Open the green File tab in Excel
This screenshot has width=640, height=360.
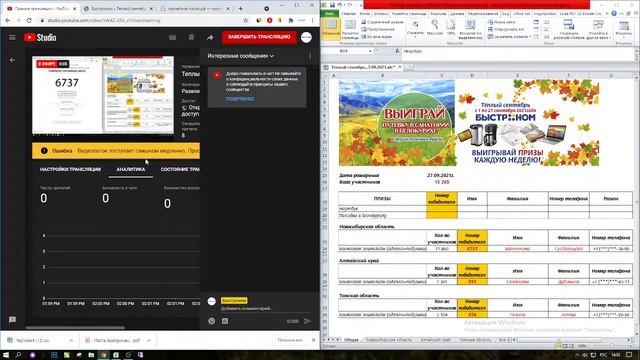pos(330,13)
